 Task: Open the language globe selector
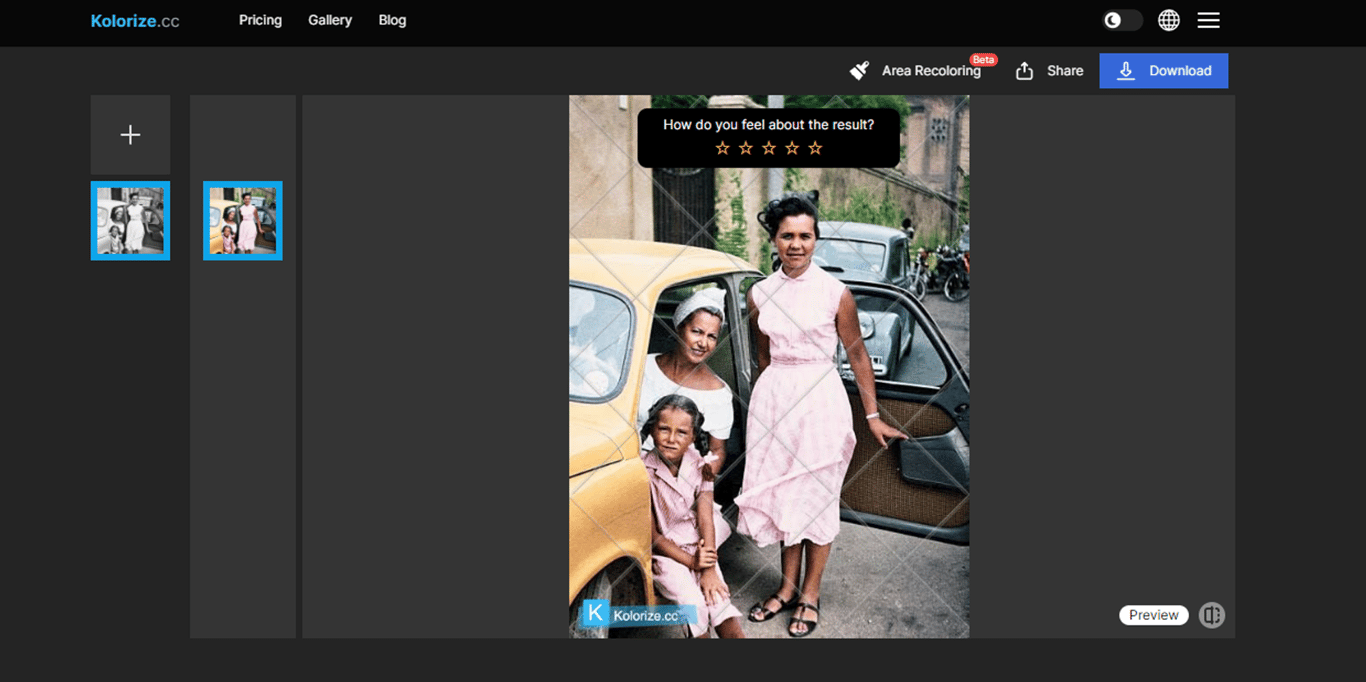(1168, 20)
